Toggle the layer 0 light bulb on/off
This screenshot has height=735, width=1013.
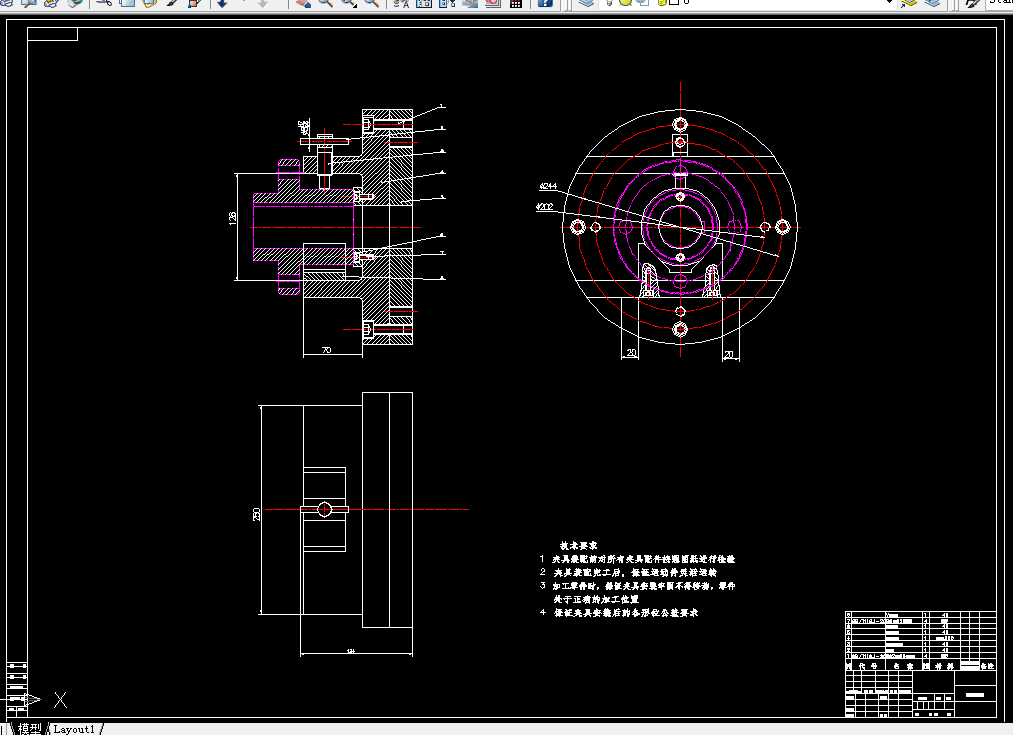pos(609,3)
